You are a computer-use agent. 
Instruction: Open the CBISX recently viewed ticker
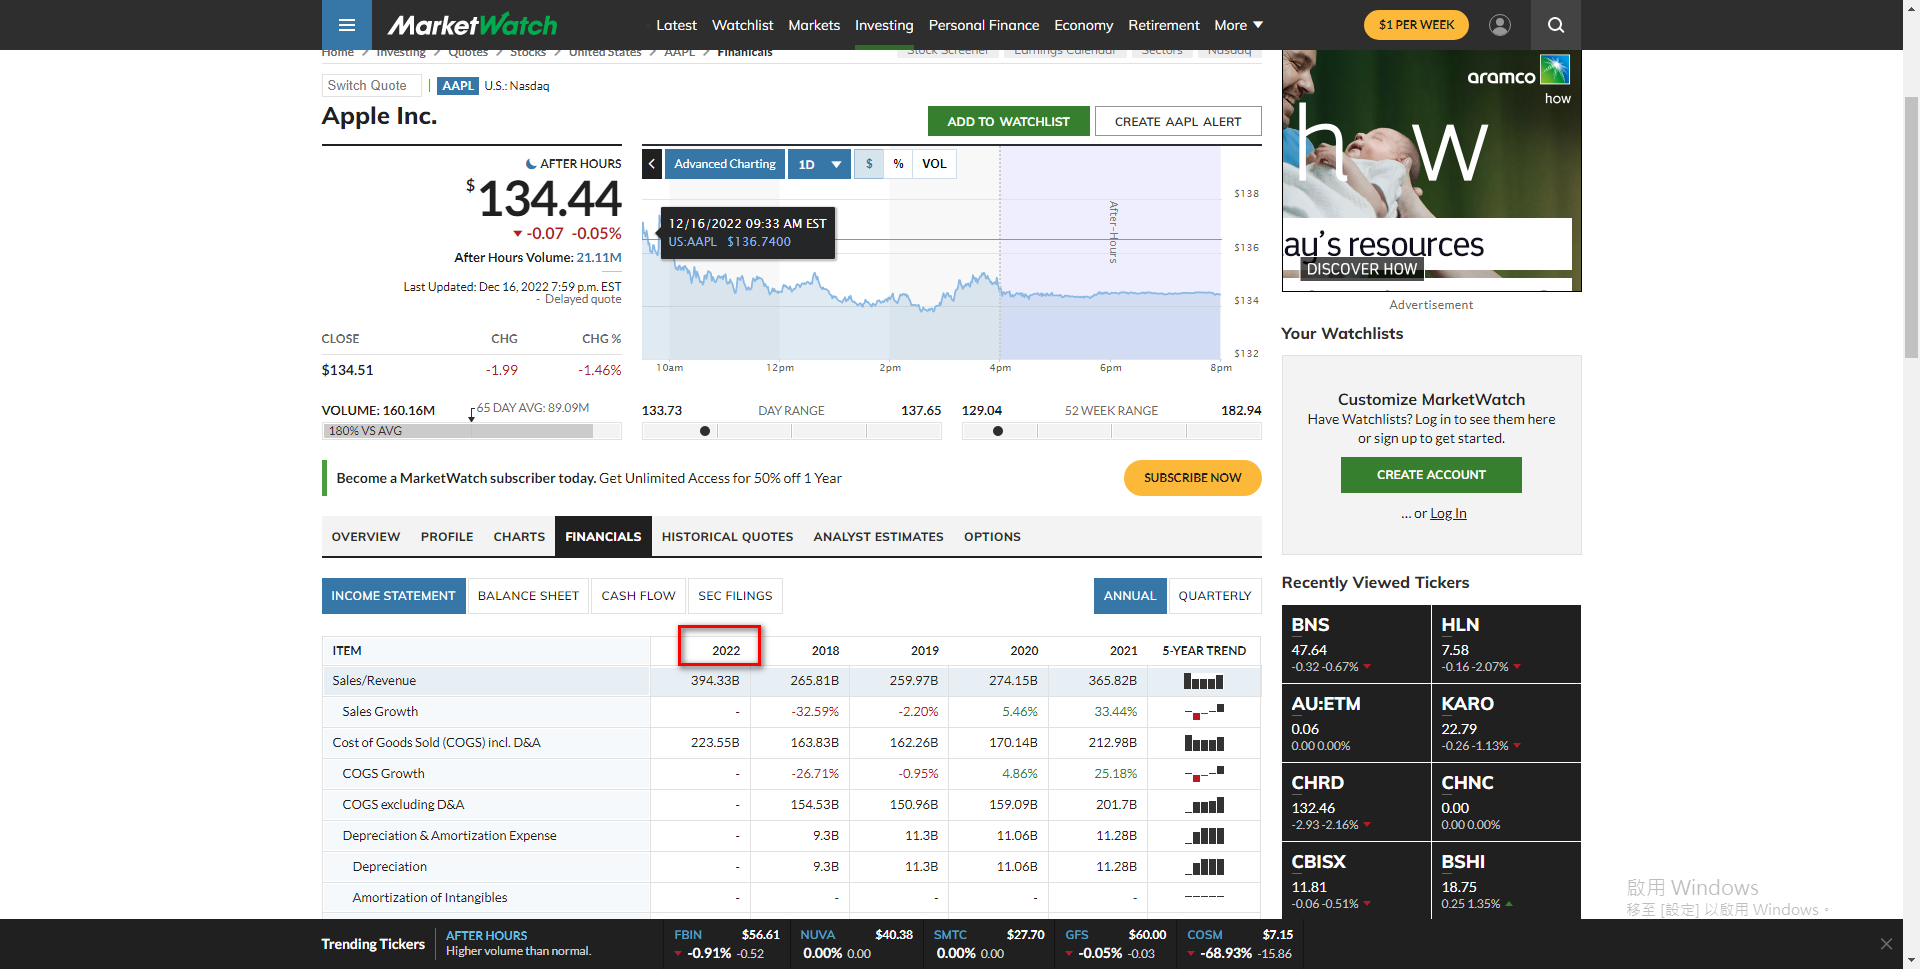(1356, 880)
